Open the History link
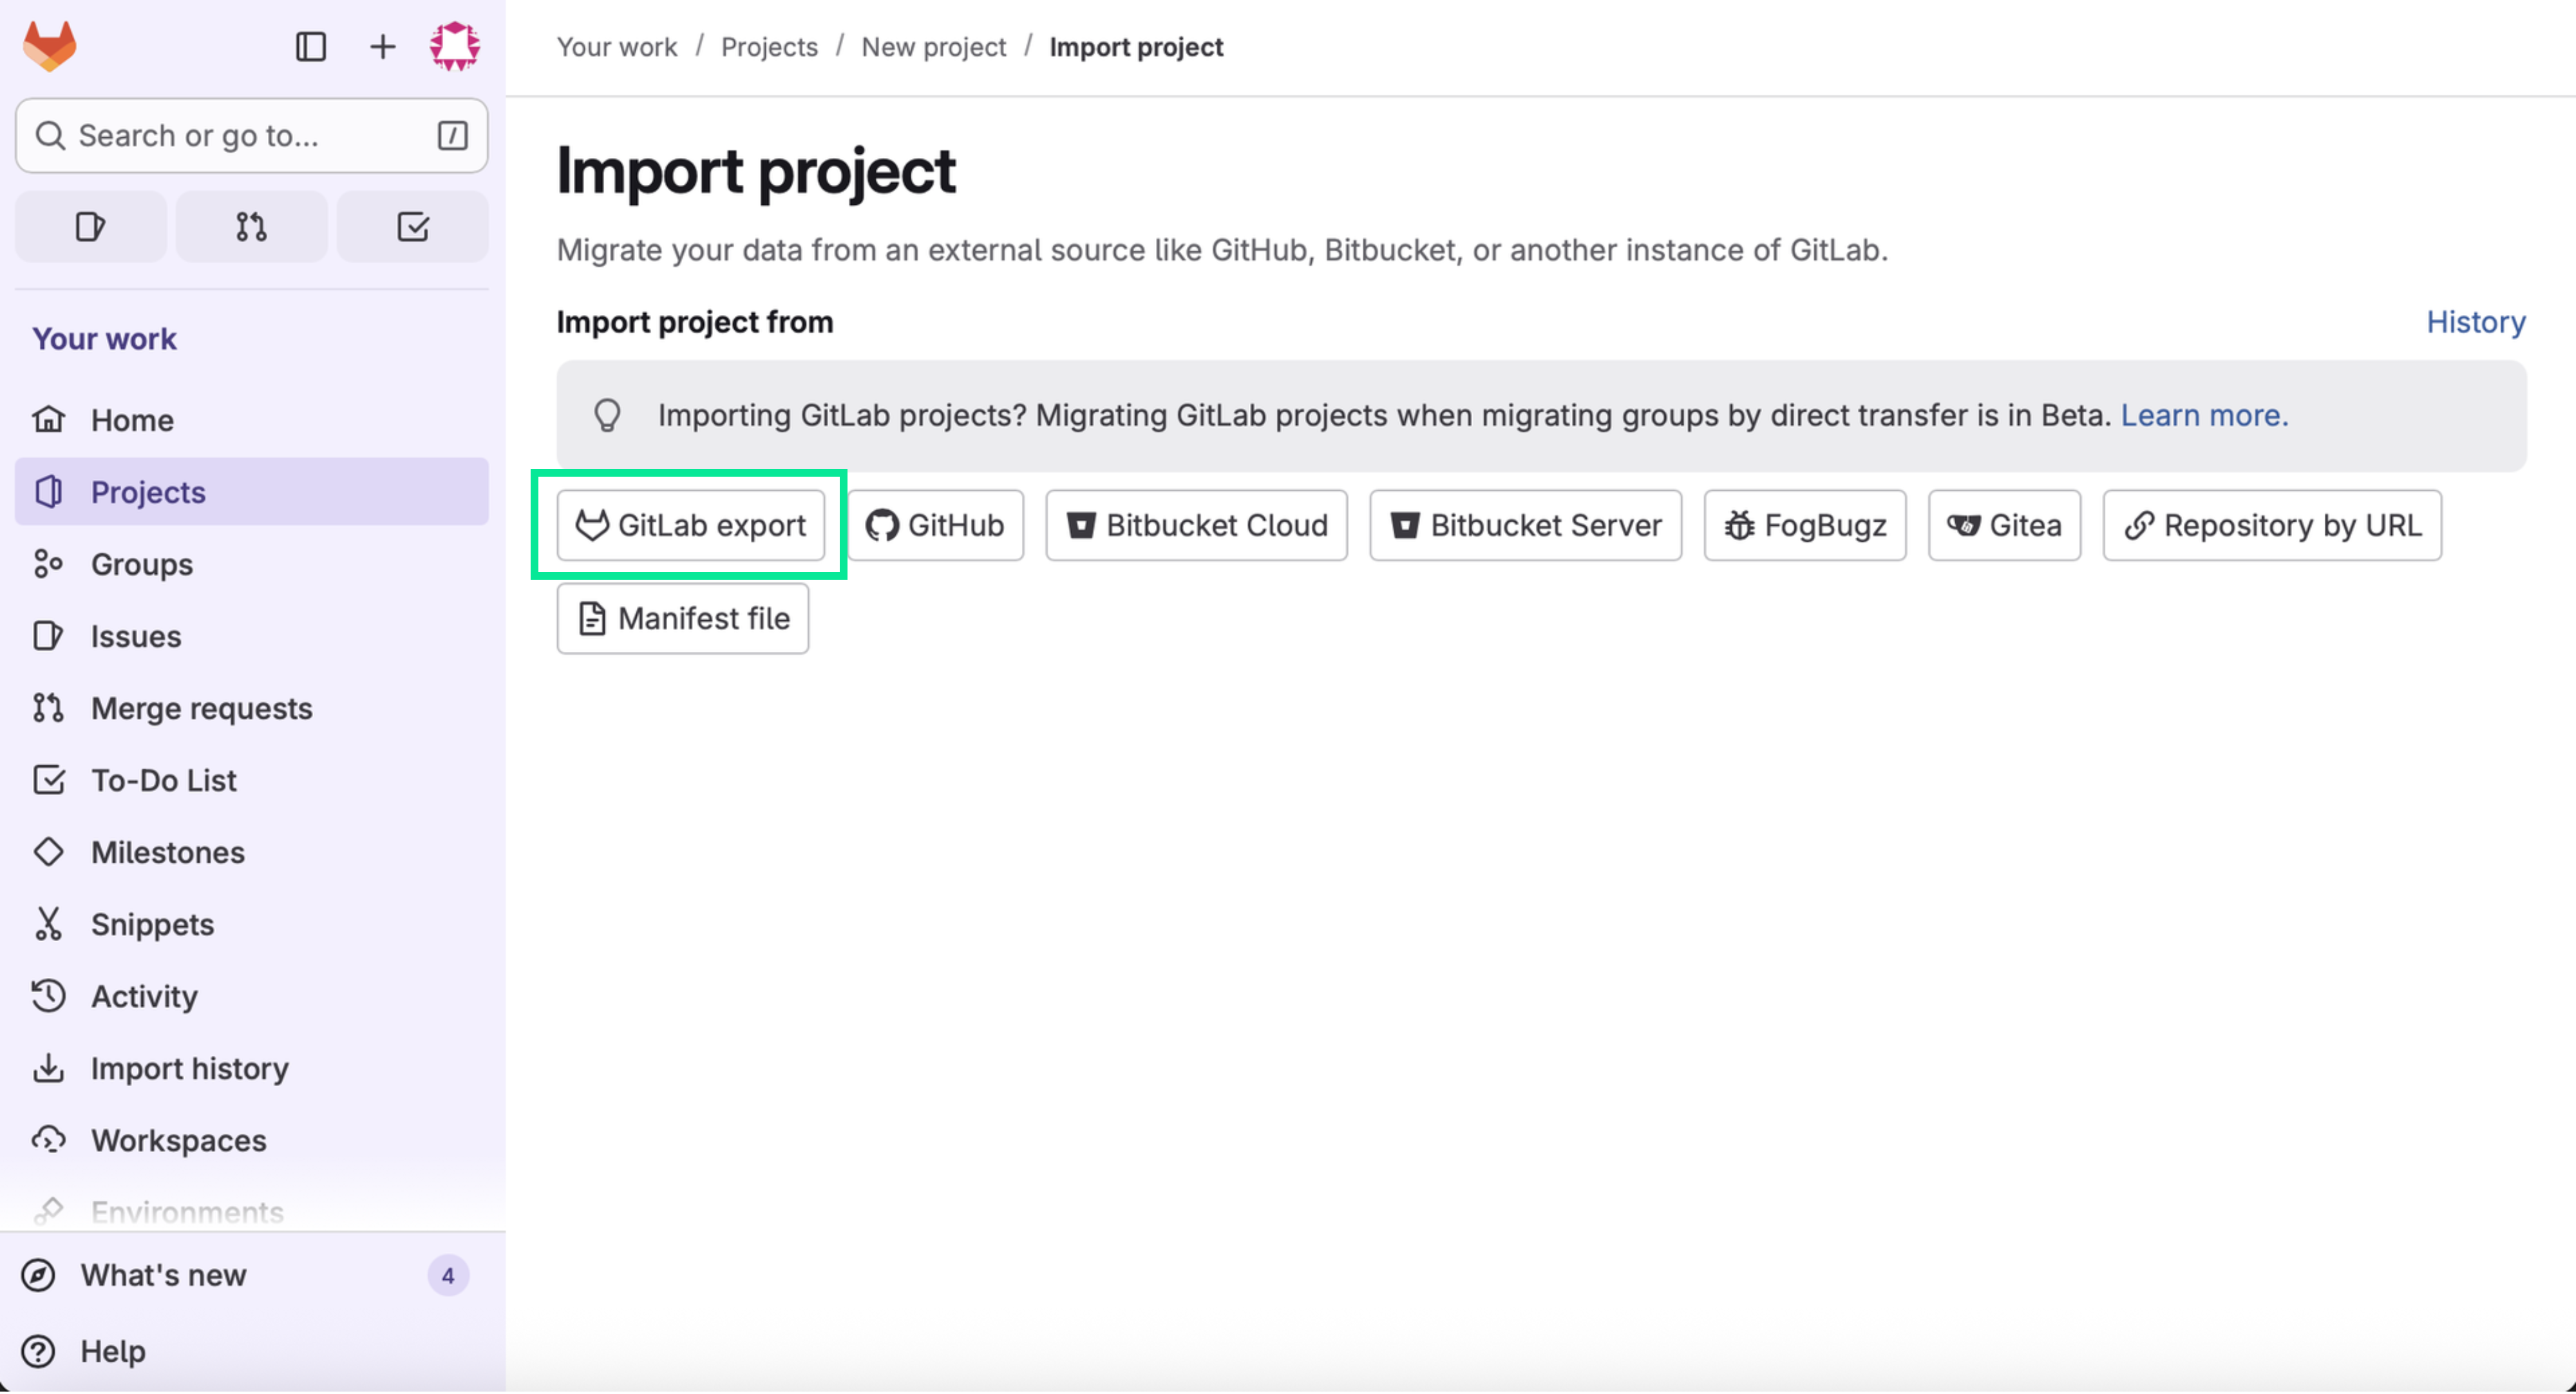 2475,322
